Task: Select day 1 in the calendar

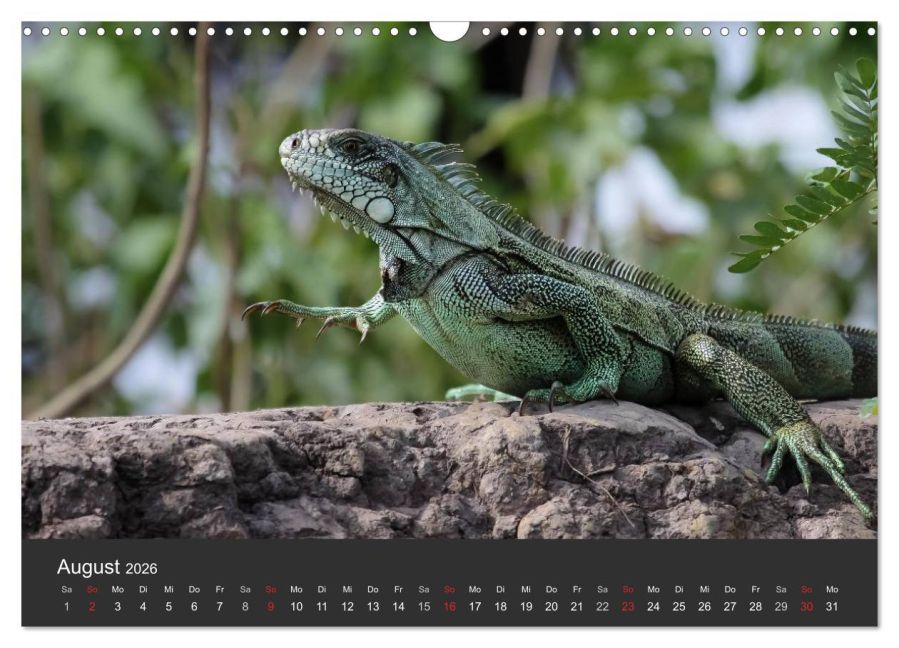Action: [x=67, y=607]
